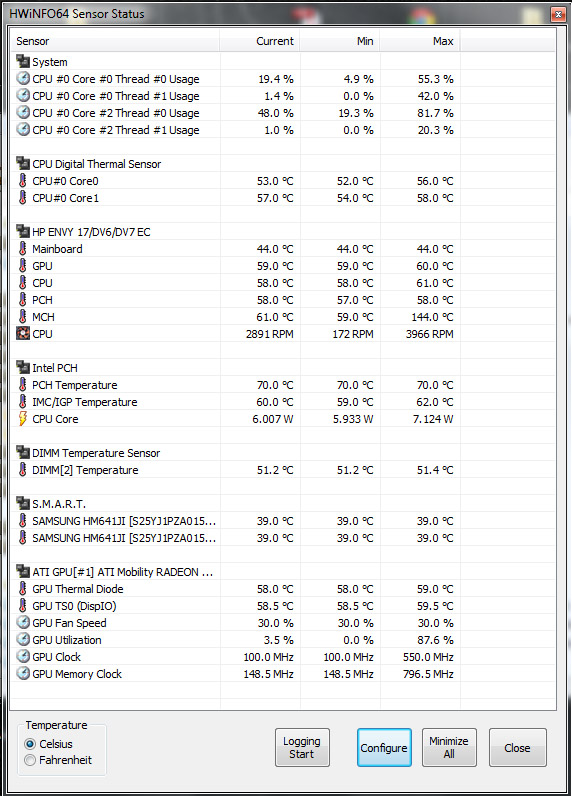Viewport: 572px width, 796px height.
Task: Select the CPU fan RPM icon
Action: pos(23,334)
